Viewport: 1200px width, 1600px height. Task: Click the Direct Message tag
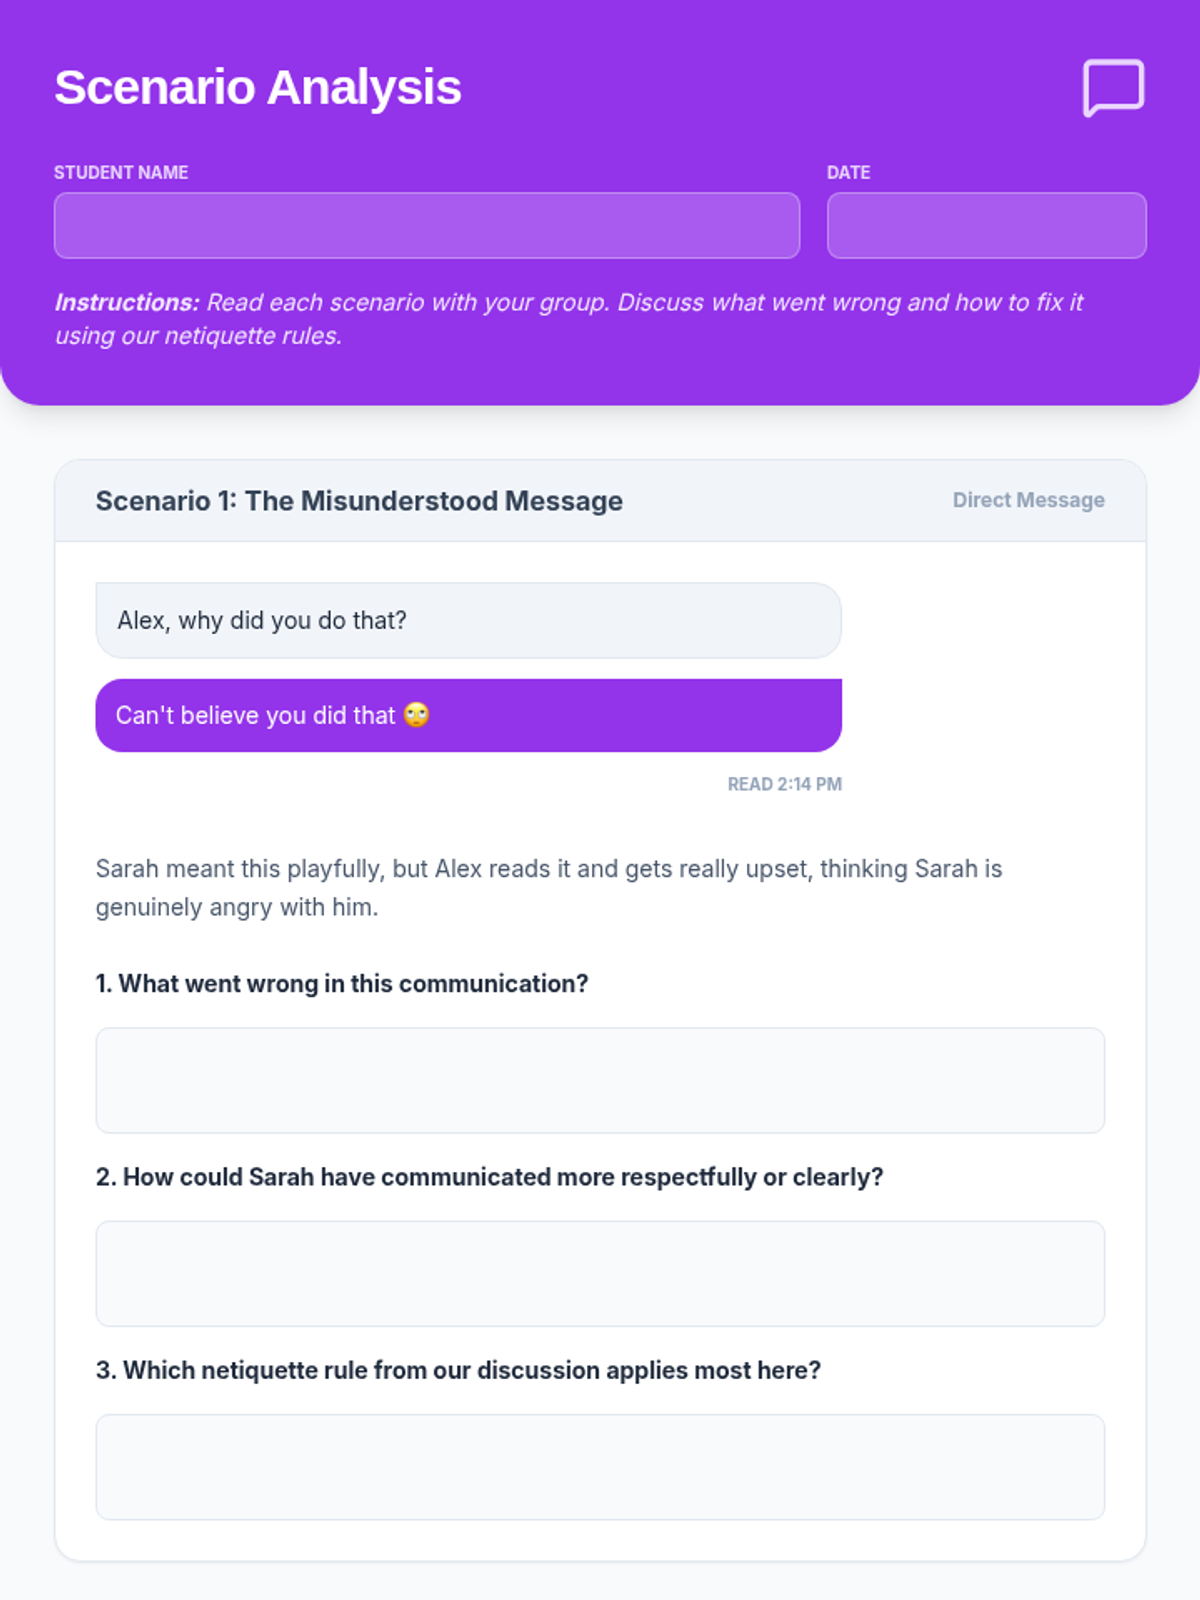point(1028,500)
